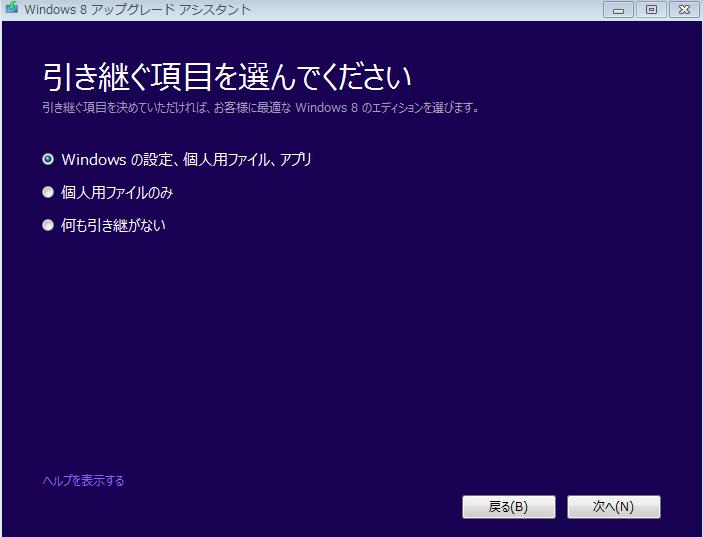703x537 pixels.
Task: Proceed with the '次へ(N)' button
Action: 613,507
